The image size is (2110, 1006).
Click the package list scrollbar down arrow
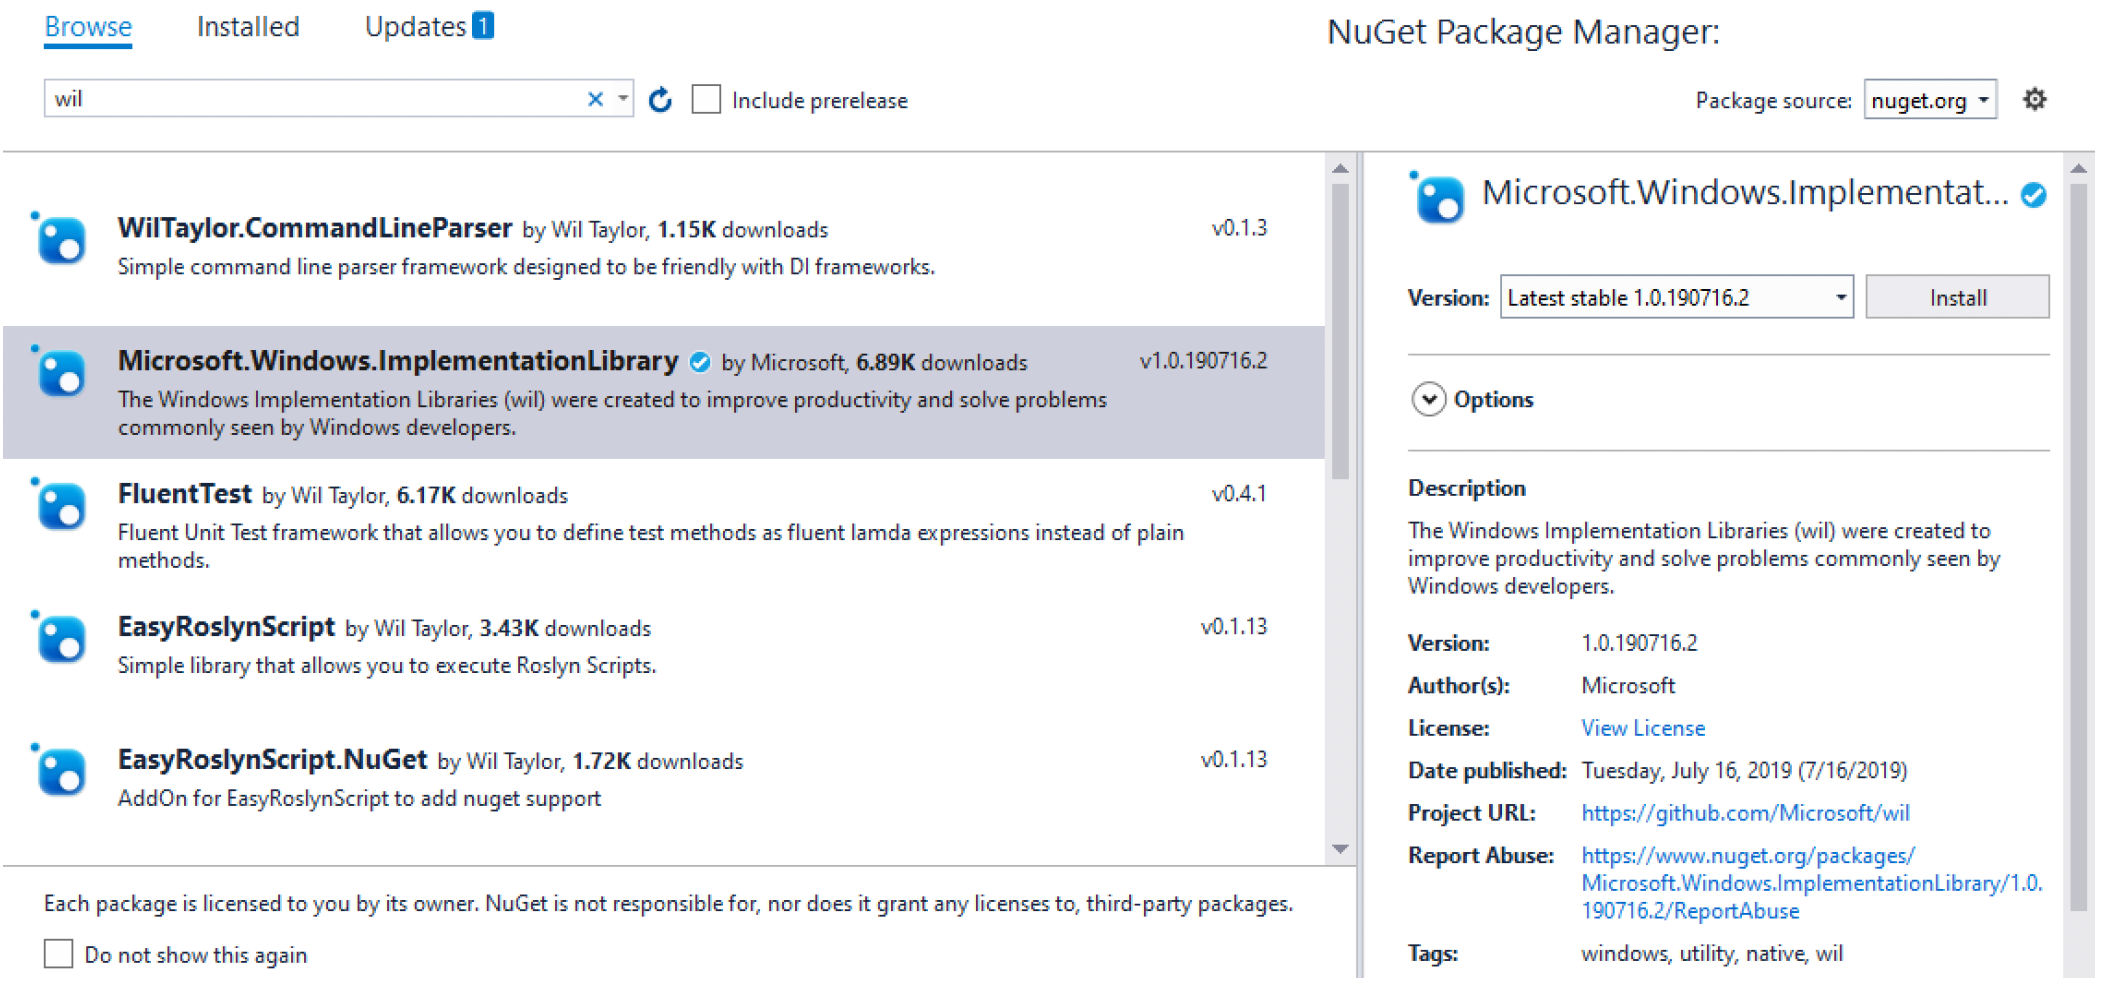click(x=1340, y=849)
